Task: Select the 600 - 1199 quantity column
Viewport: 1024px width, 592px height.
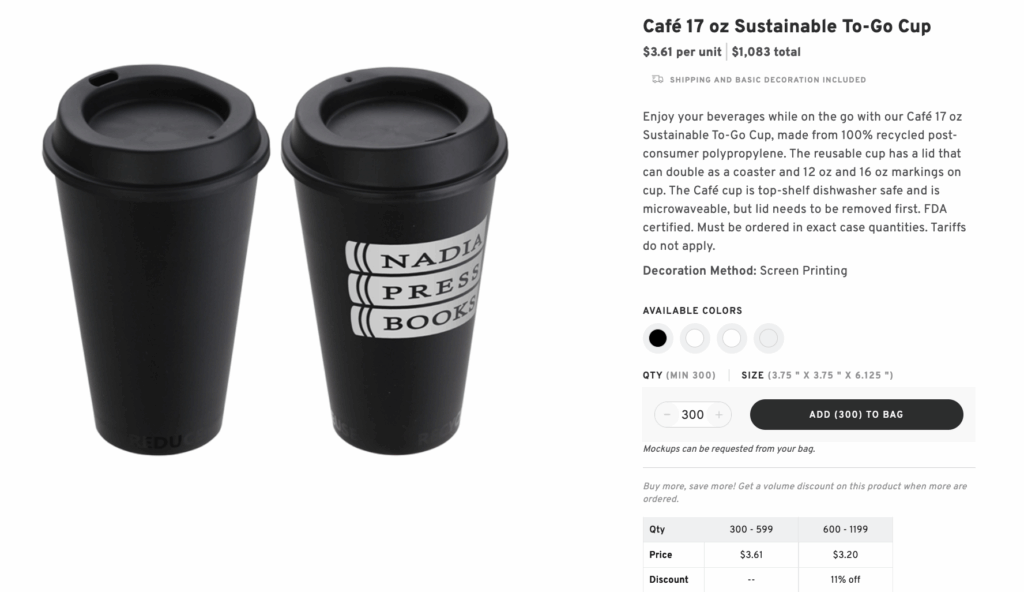Action: [845, 529]
